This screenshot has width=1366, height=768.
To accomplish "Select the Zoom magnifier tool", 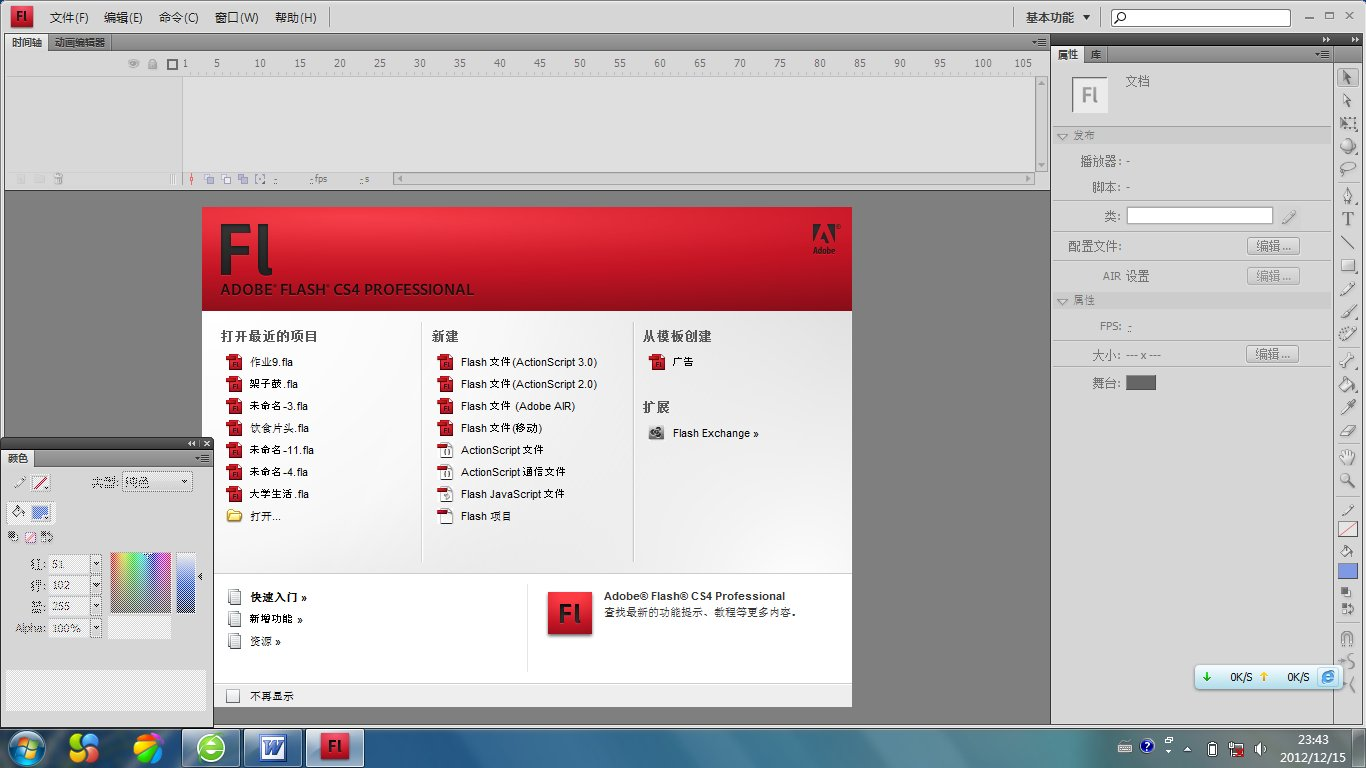I will [x=1347, y=480].
